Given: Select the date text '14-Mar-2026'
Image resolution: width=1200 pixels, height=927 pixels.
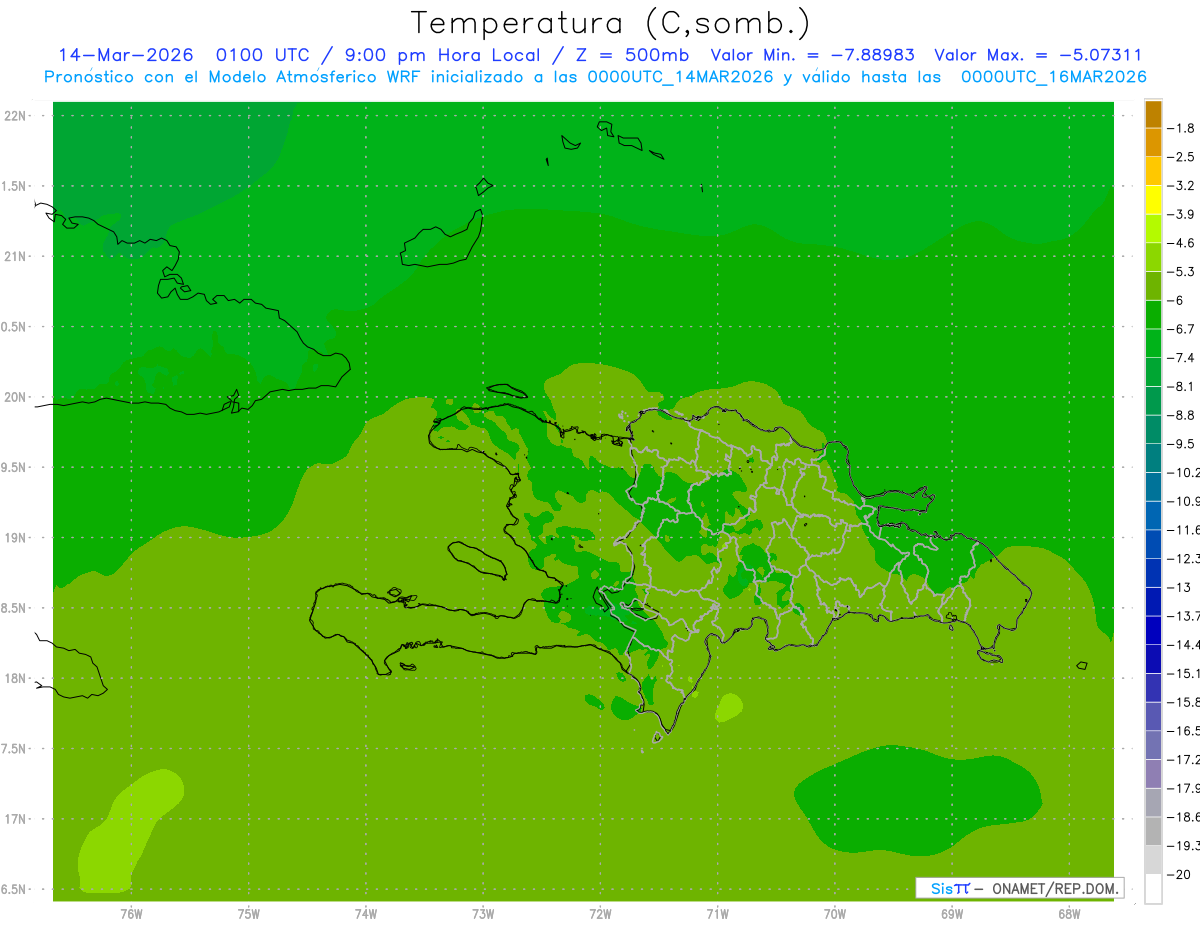Looking at the screenshot, I should pyautogui.click(x=125, y=55).
